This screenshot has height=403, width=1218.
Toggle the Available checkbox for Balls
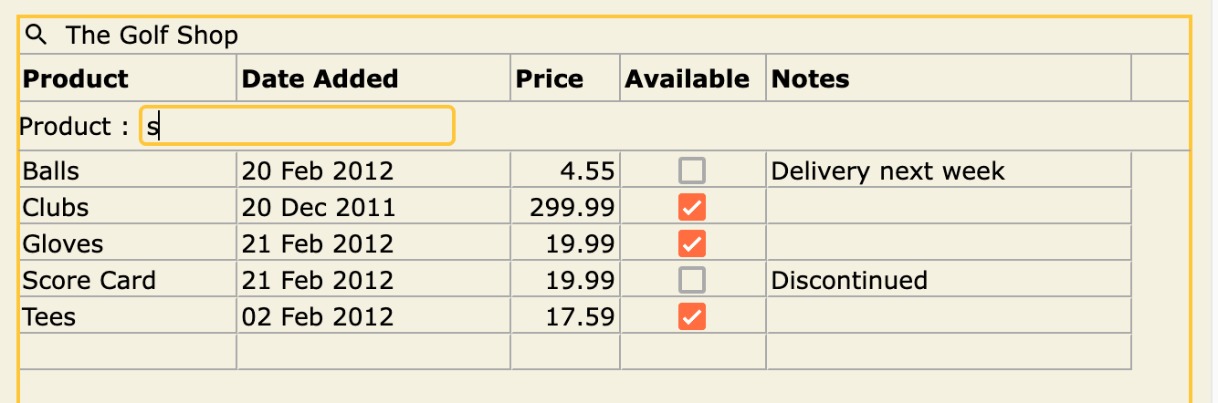click(692, 171)
